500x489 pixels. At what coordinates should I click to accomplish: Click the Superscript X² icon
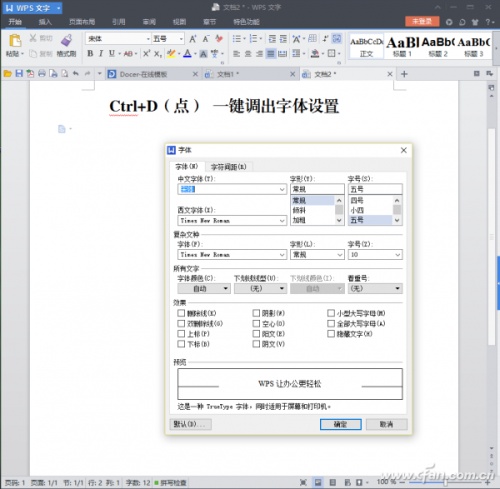pos(146,53)
